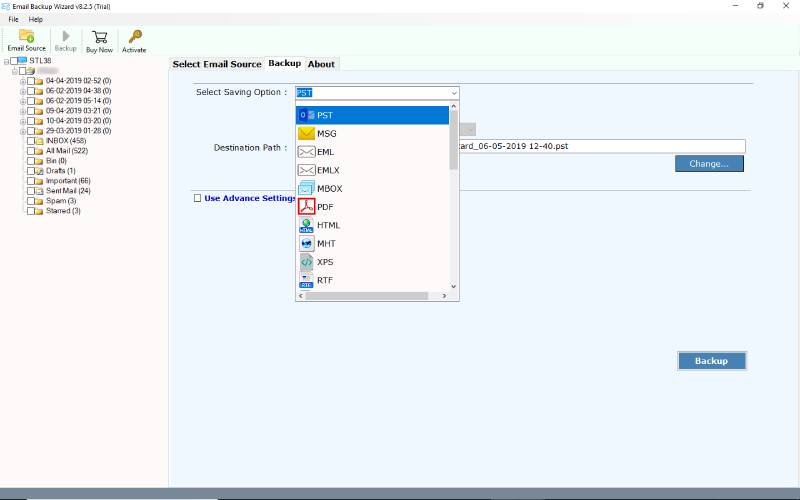Screen dimensions: 800x500
Task: Expand the 06-02-2019 04-38 folder
Action: point(23,91)
